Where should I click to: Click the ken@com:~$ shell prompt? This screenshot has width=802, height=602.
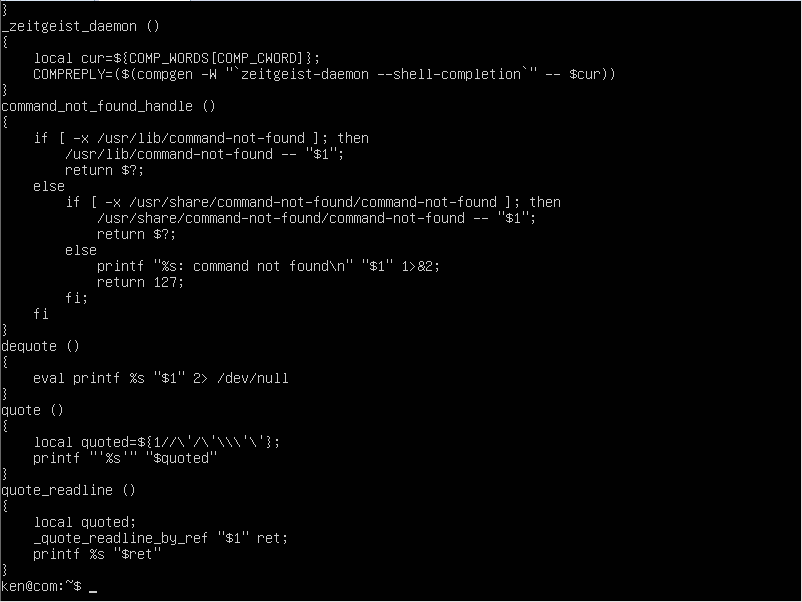click(41, 586)
